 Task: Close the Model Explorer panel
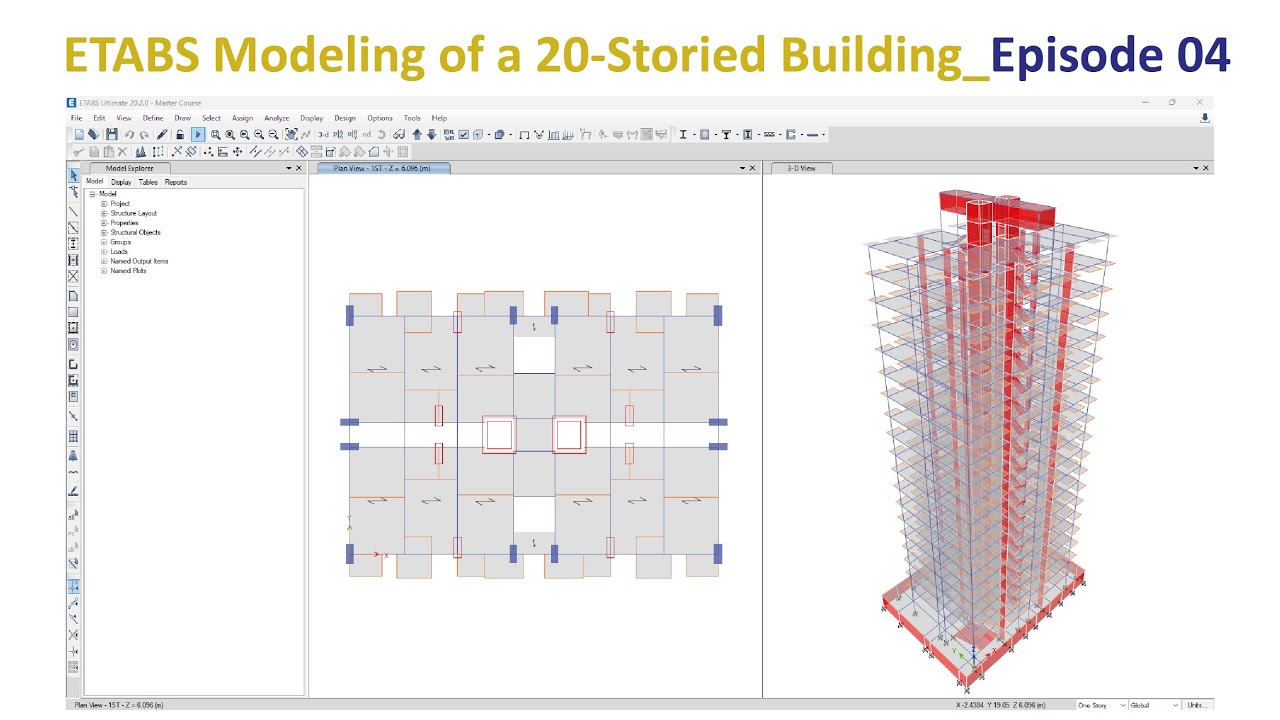pos(299,168)
